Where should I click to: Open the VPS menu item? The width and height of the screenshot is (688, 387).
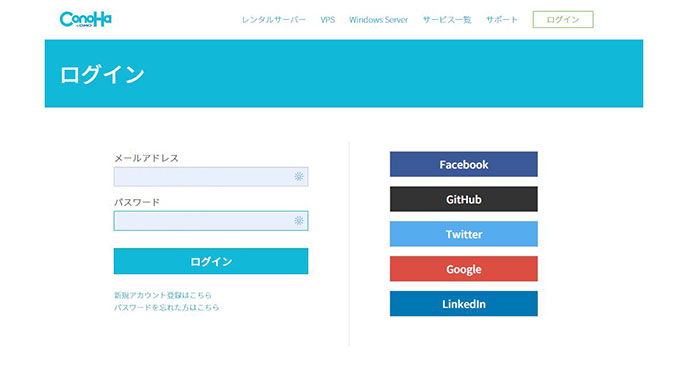click(328, 20)
